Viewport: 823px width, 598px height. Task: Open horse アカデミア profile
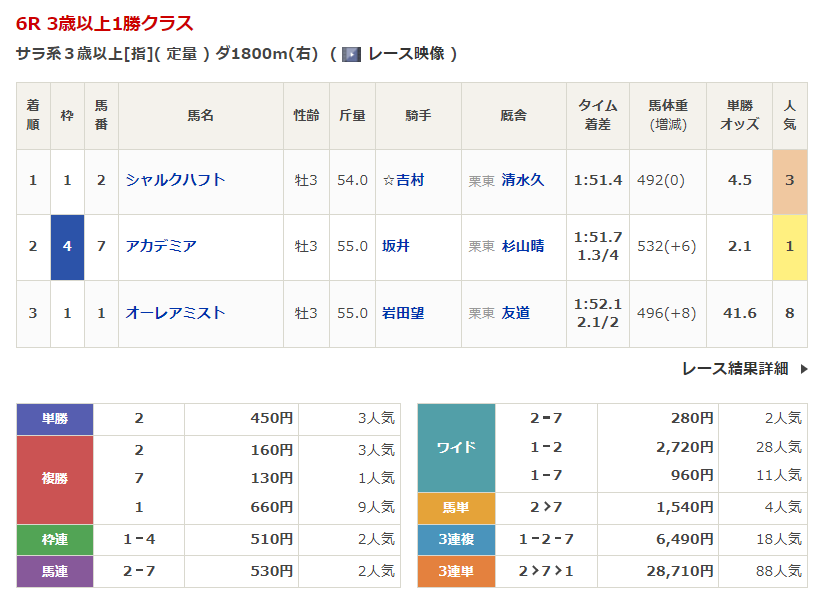(x=161, y=246)
